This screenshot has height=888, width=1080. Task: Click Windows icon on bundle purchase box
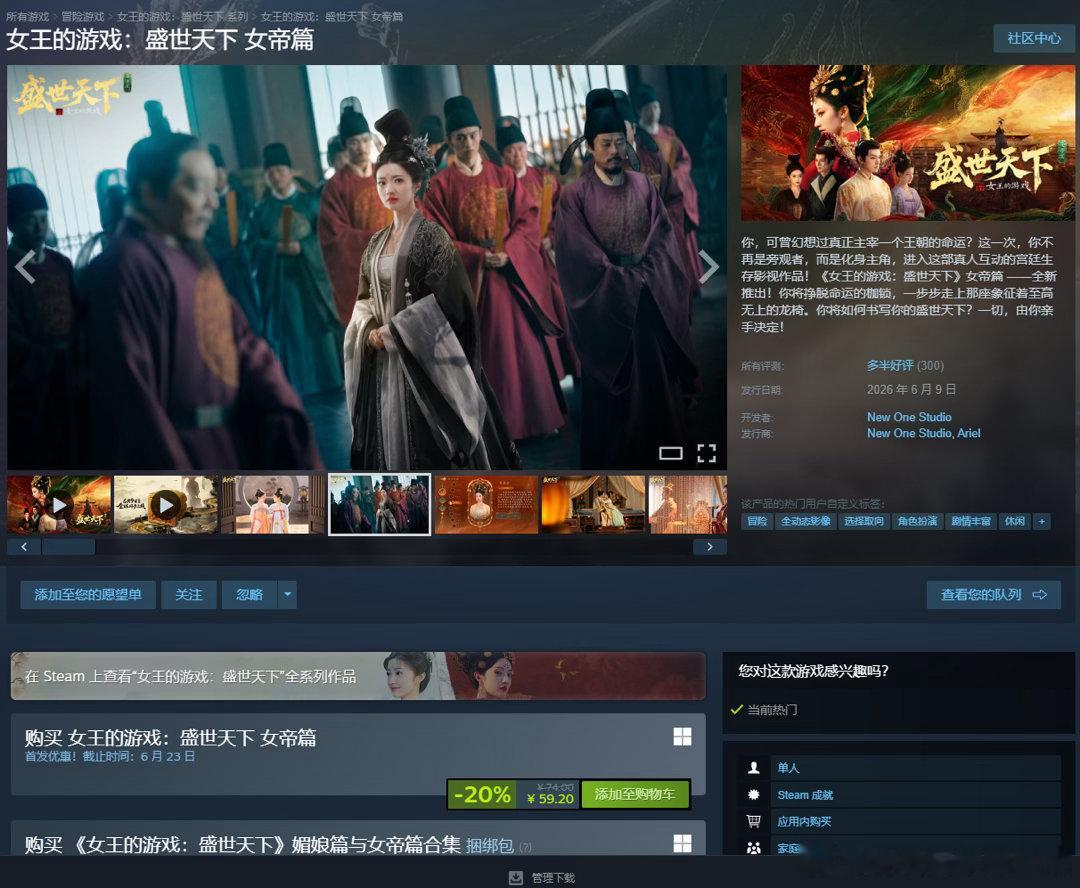coord(682,843)
